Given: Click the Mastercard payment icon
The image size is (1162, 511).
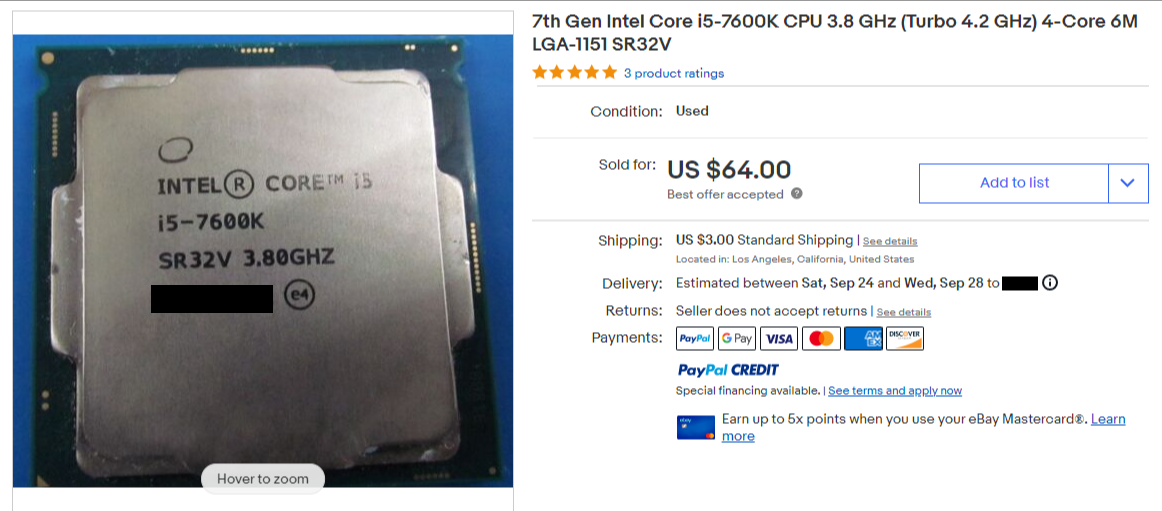Looking at the screenshot, I should point(821,338).
